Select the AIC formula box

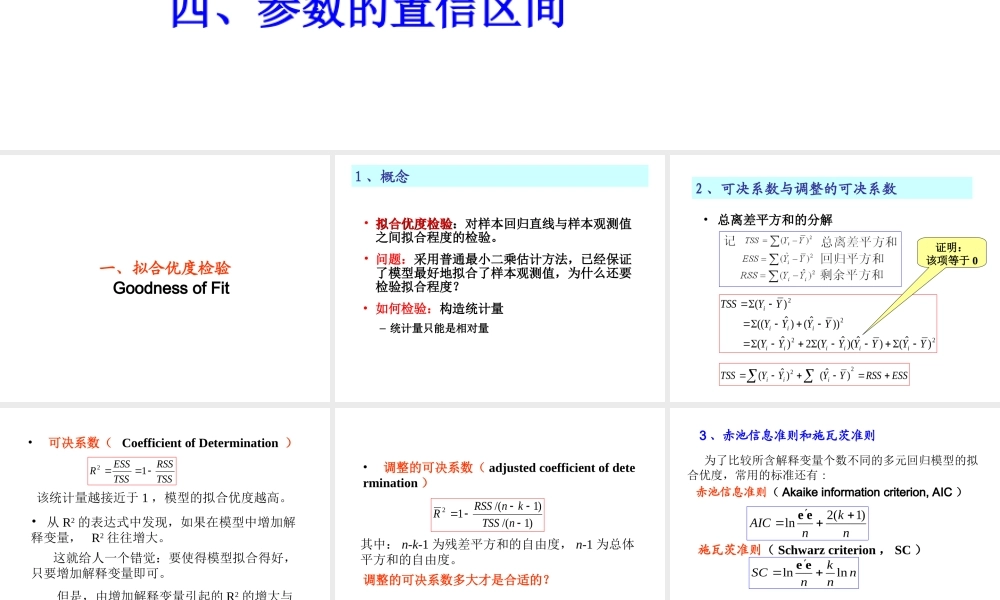pos(805,522)
